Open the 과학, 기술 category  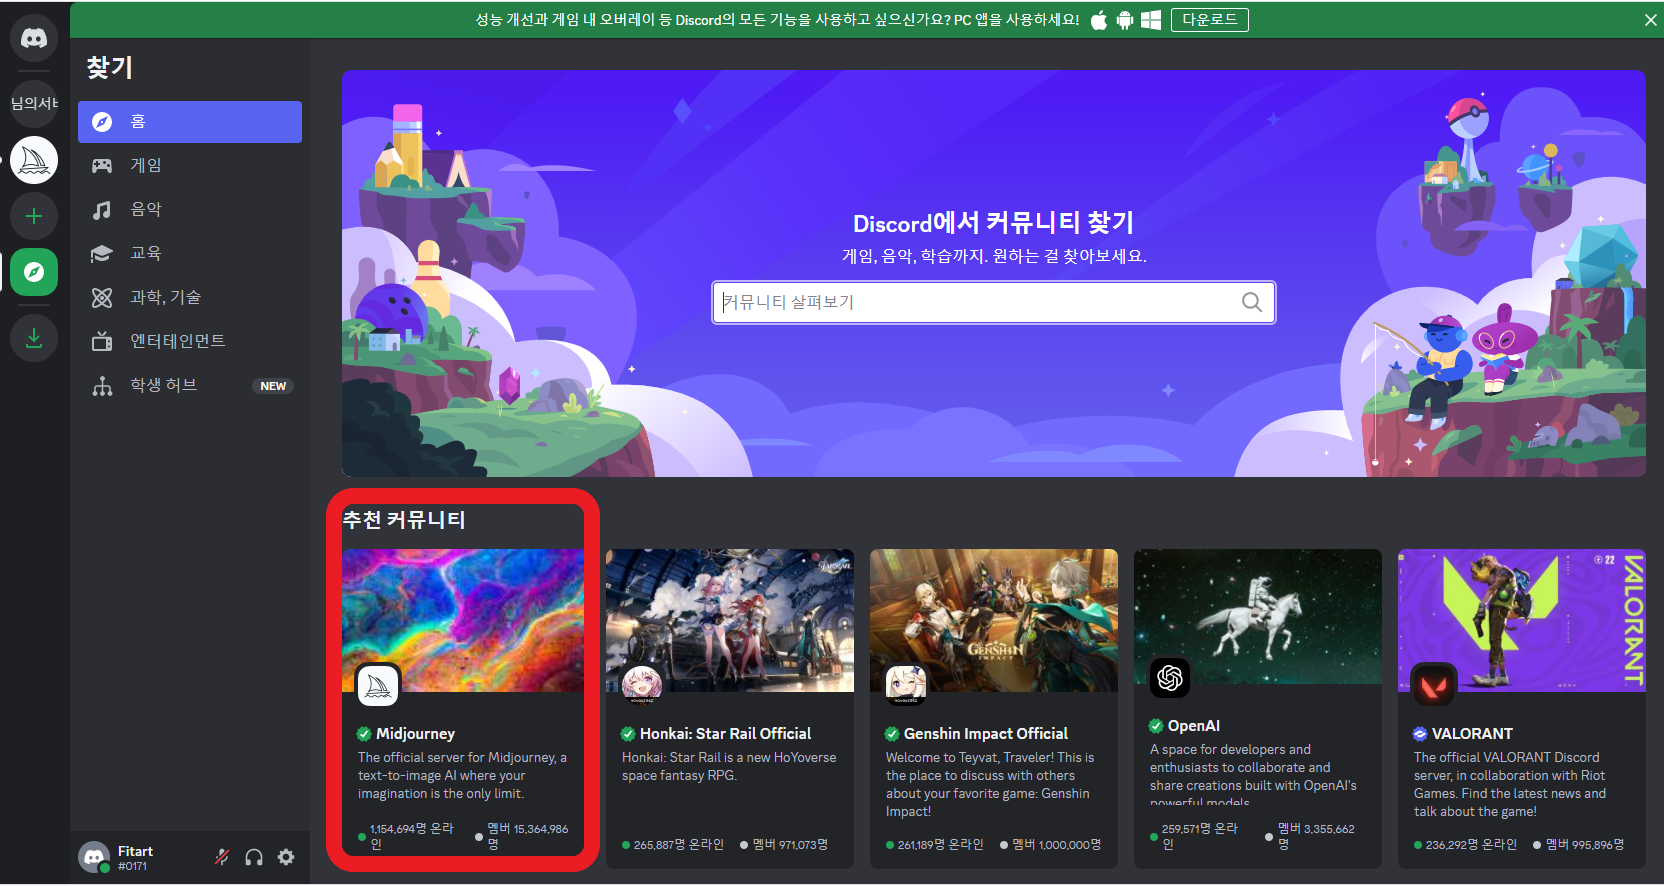(190, 298)
